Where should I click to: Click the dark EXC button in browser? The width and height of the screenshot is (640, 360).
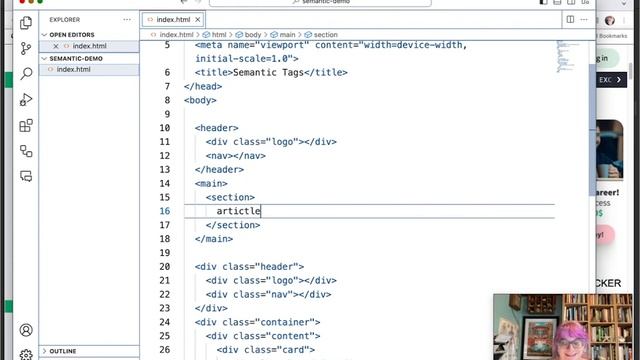coord(611,80)
